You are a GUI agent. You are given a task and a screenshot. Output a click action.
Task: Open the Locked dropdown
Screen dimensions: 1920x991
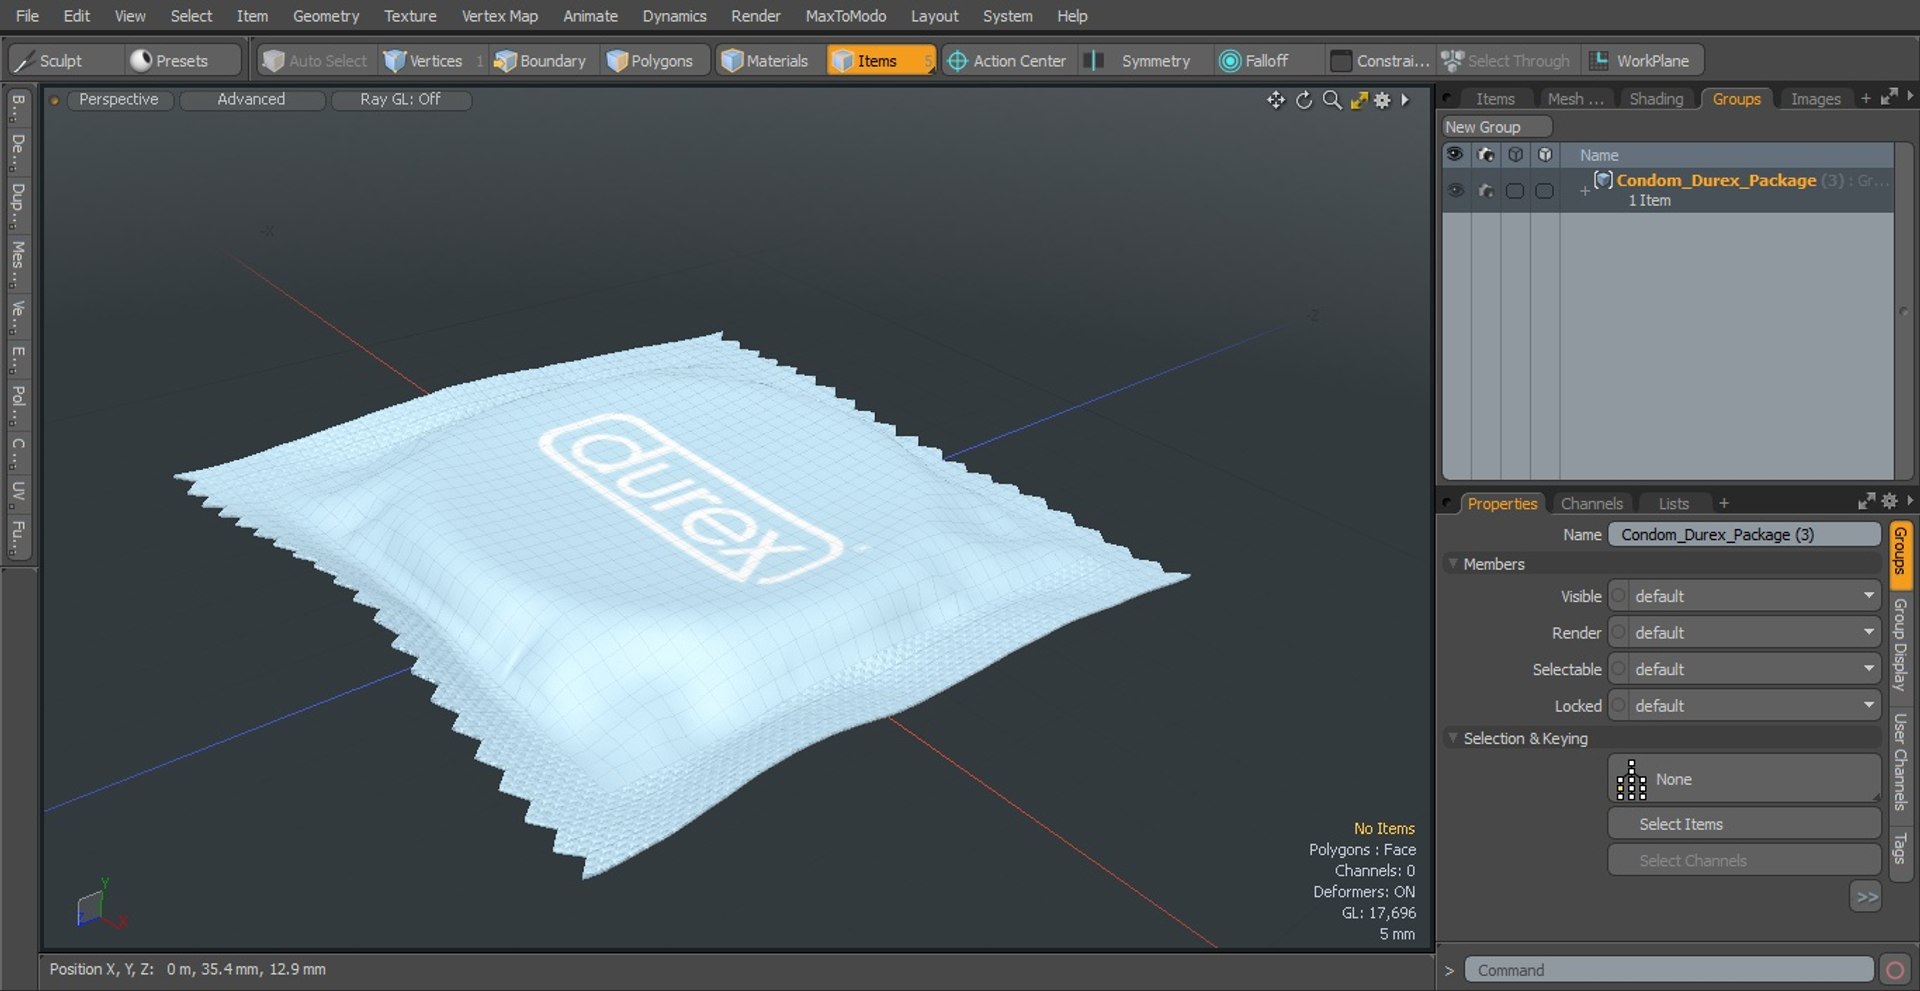point(1745,706)
